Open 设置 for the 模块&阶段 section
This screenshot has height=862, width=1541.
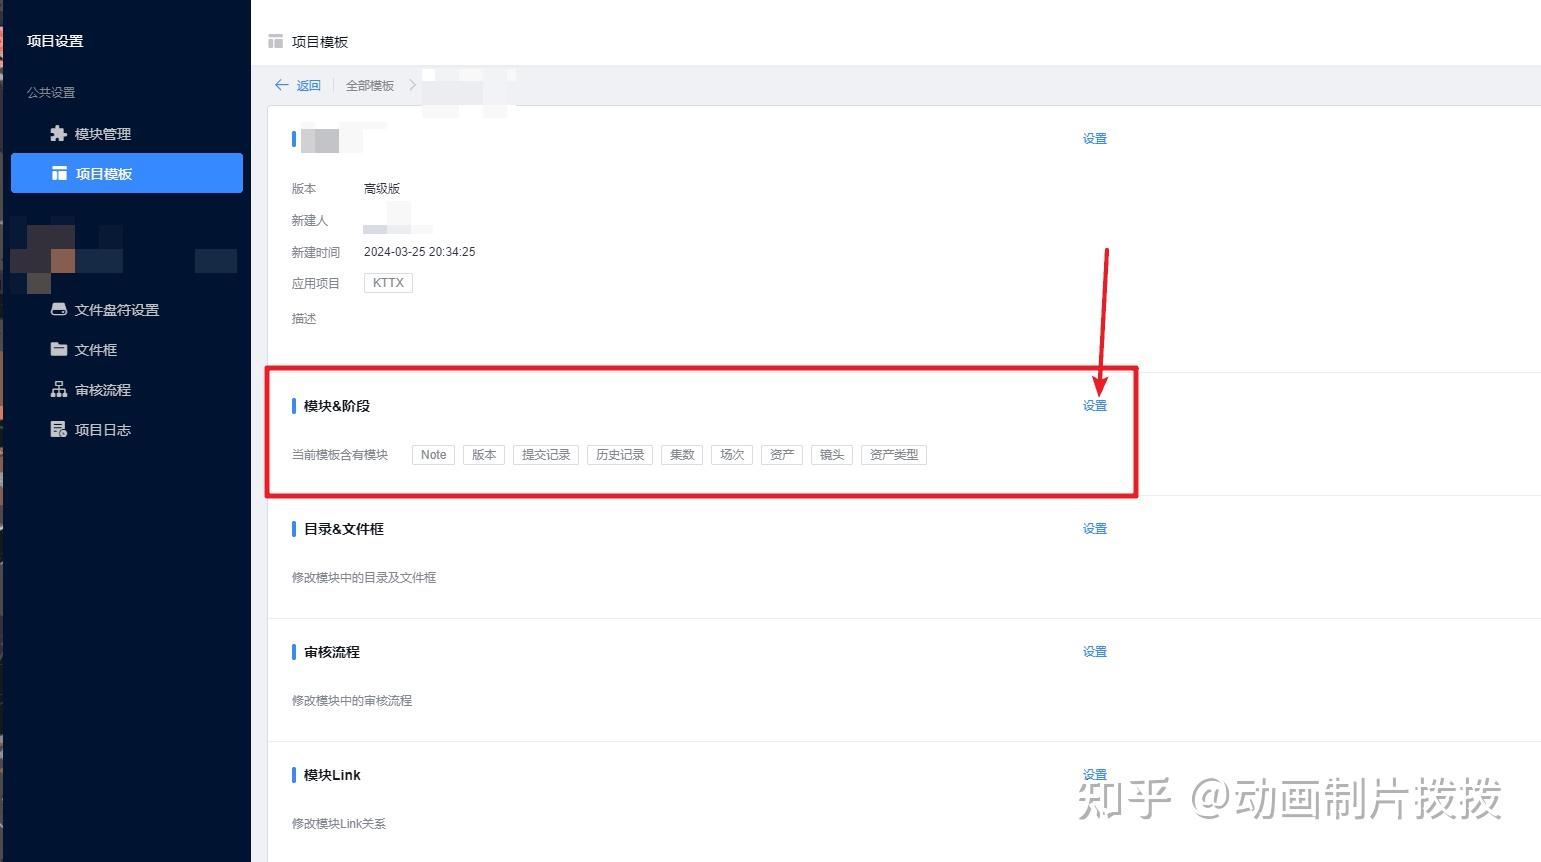pyautogui.click(x=1094, y=405)
